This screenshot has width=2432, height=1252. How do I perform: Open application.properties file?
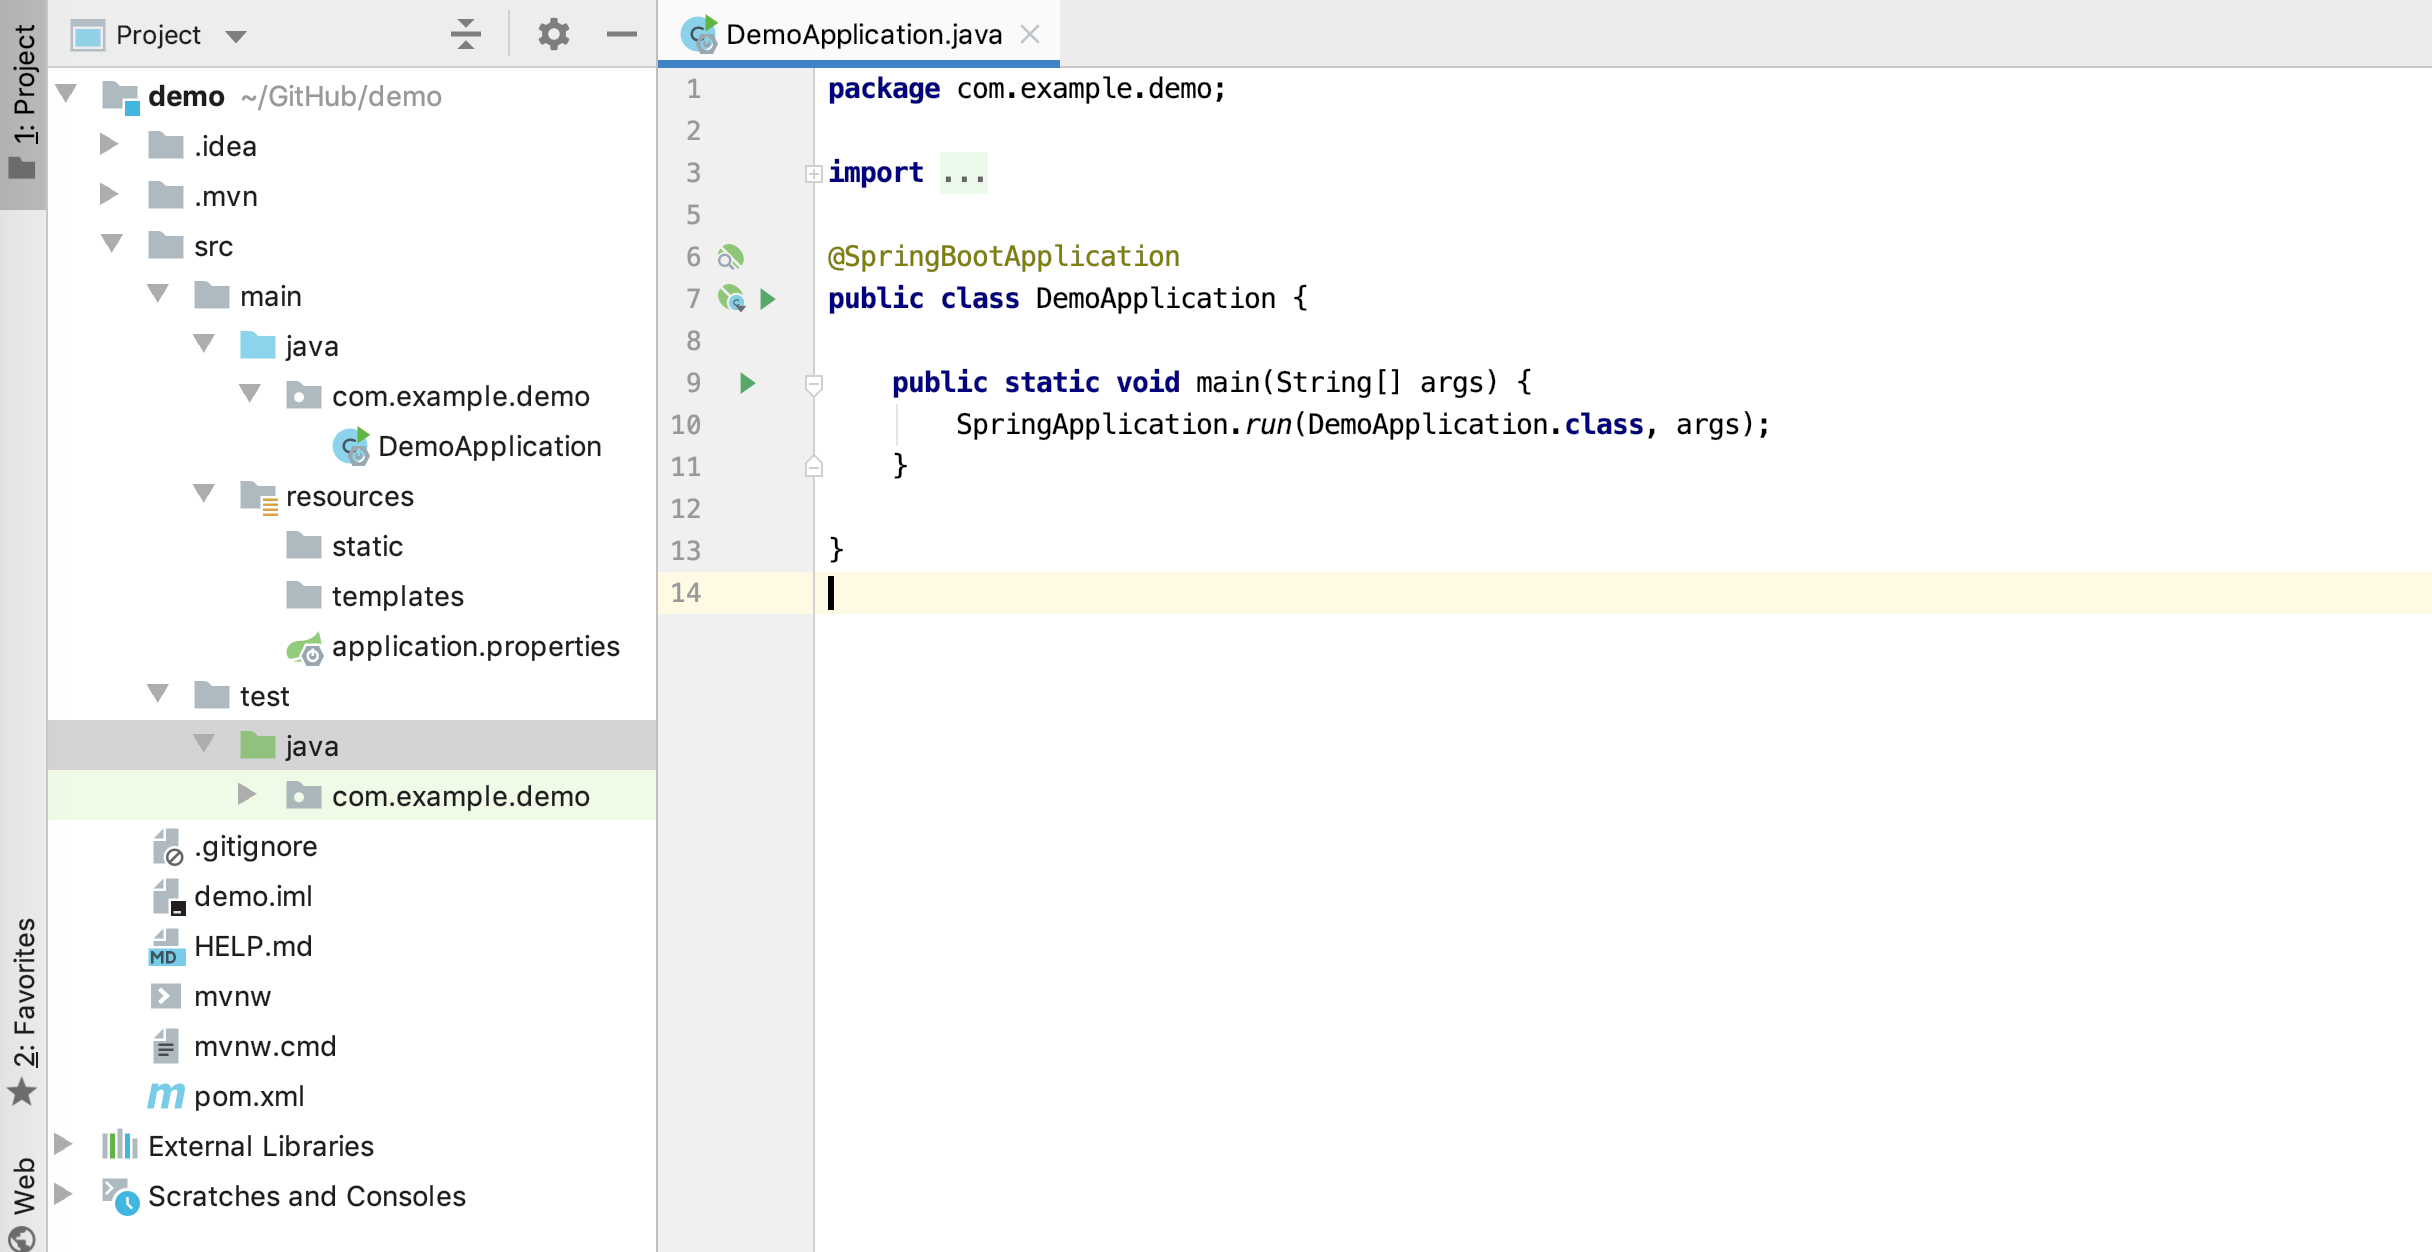click(475, 647)
